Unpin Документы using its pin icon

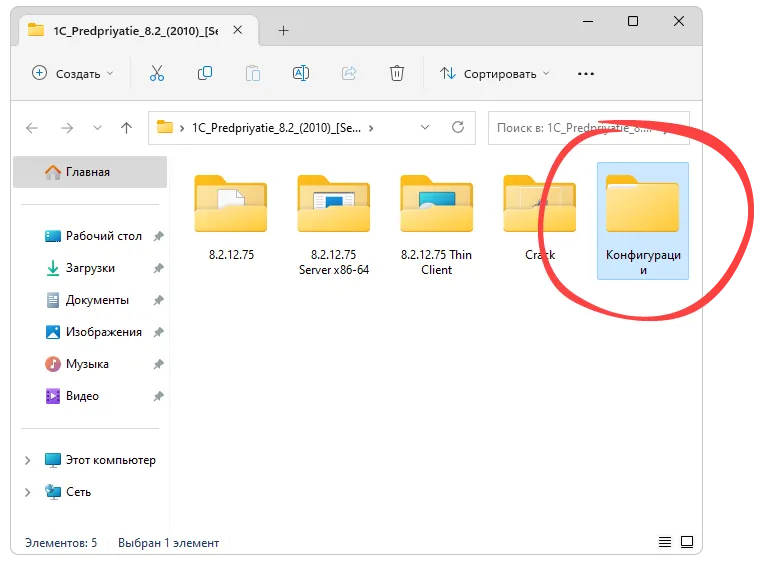158,300
